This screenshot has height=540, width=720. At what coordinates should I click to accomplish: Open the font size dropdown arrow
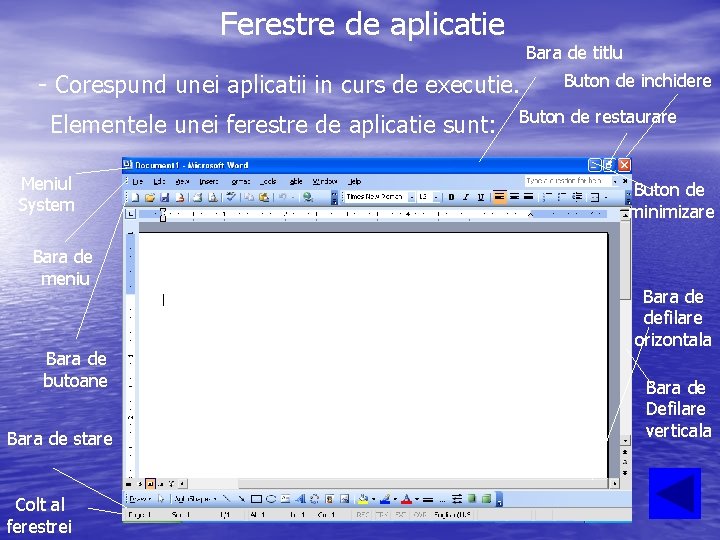[x=436, y=197]
